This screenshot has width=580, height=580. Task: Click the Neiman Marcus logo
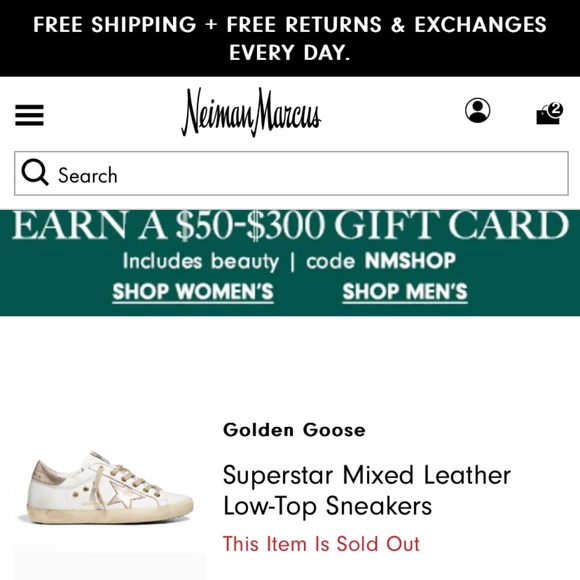tap(251, 112)
